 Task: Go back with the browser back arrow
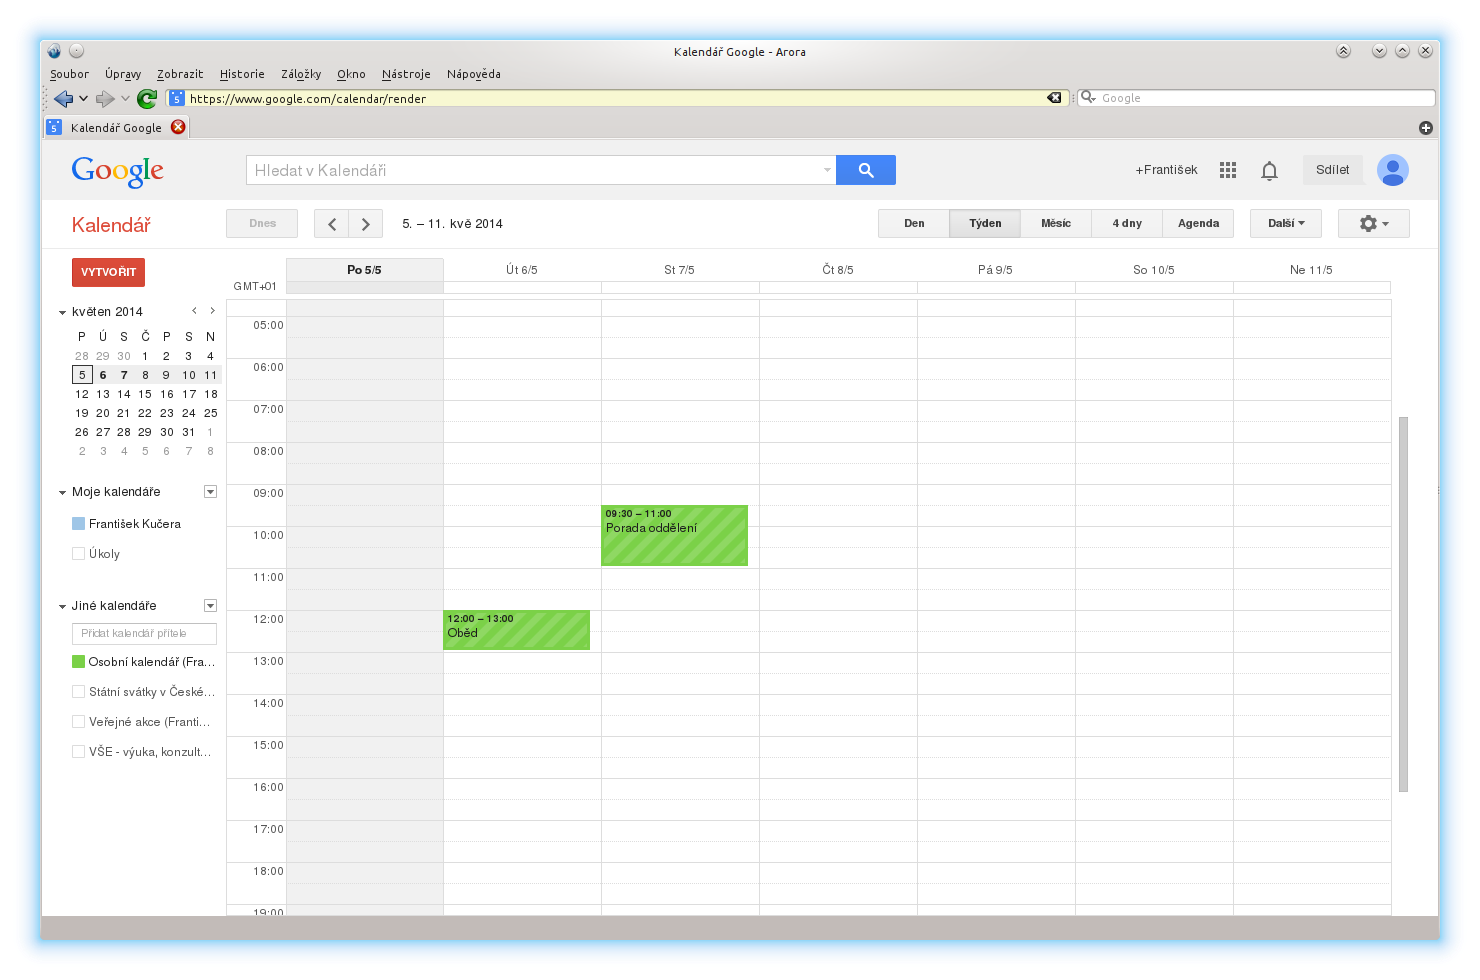[x=63, y=98]
